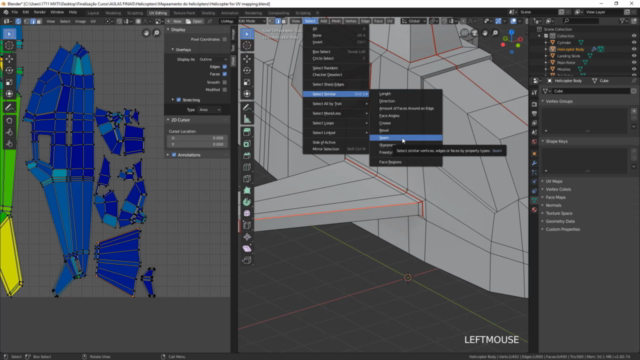Screen dimensions: 640x360
Task: Disable the Stretching checkbox
Action: [178, 100]
